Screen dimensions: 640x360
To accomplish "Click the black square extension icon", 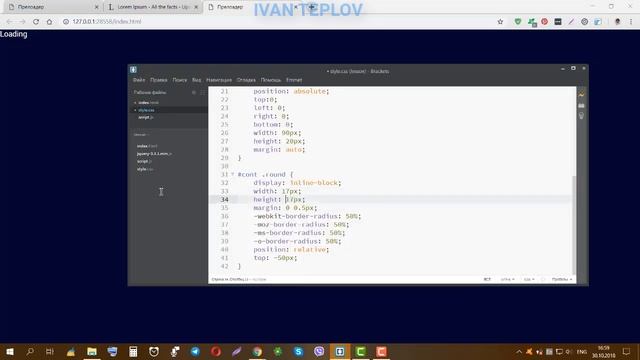I will (558, 22).
